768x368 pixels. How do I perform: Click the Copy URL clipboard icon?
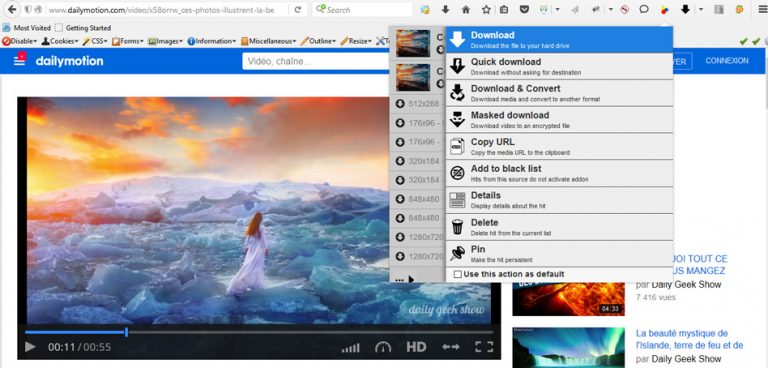click(x=457, y=147)
